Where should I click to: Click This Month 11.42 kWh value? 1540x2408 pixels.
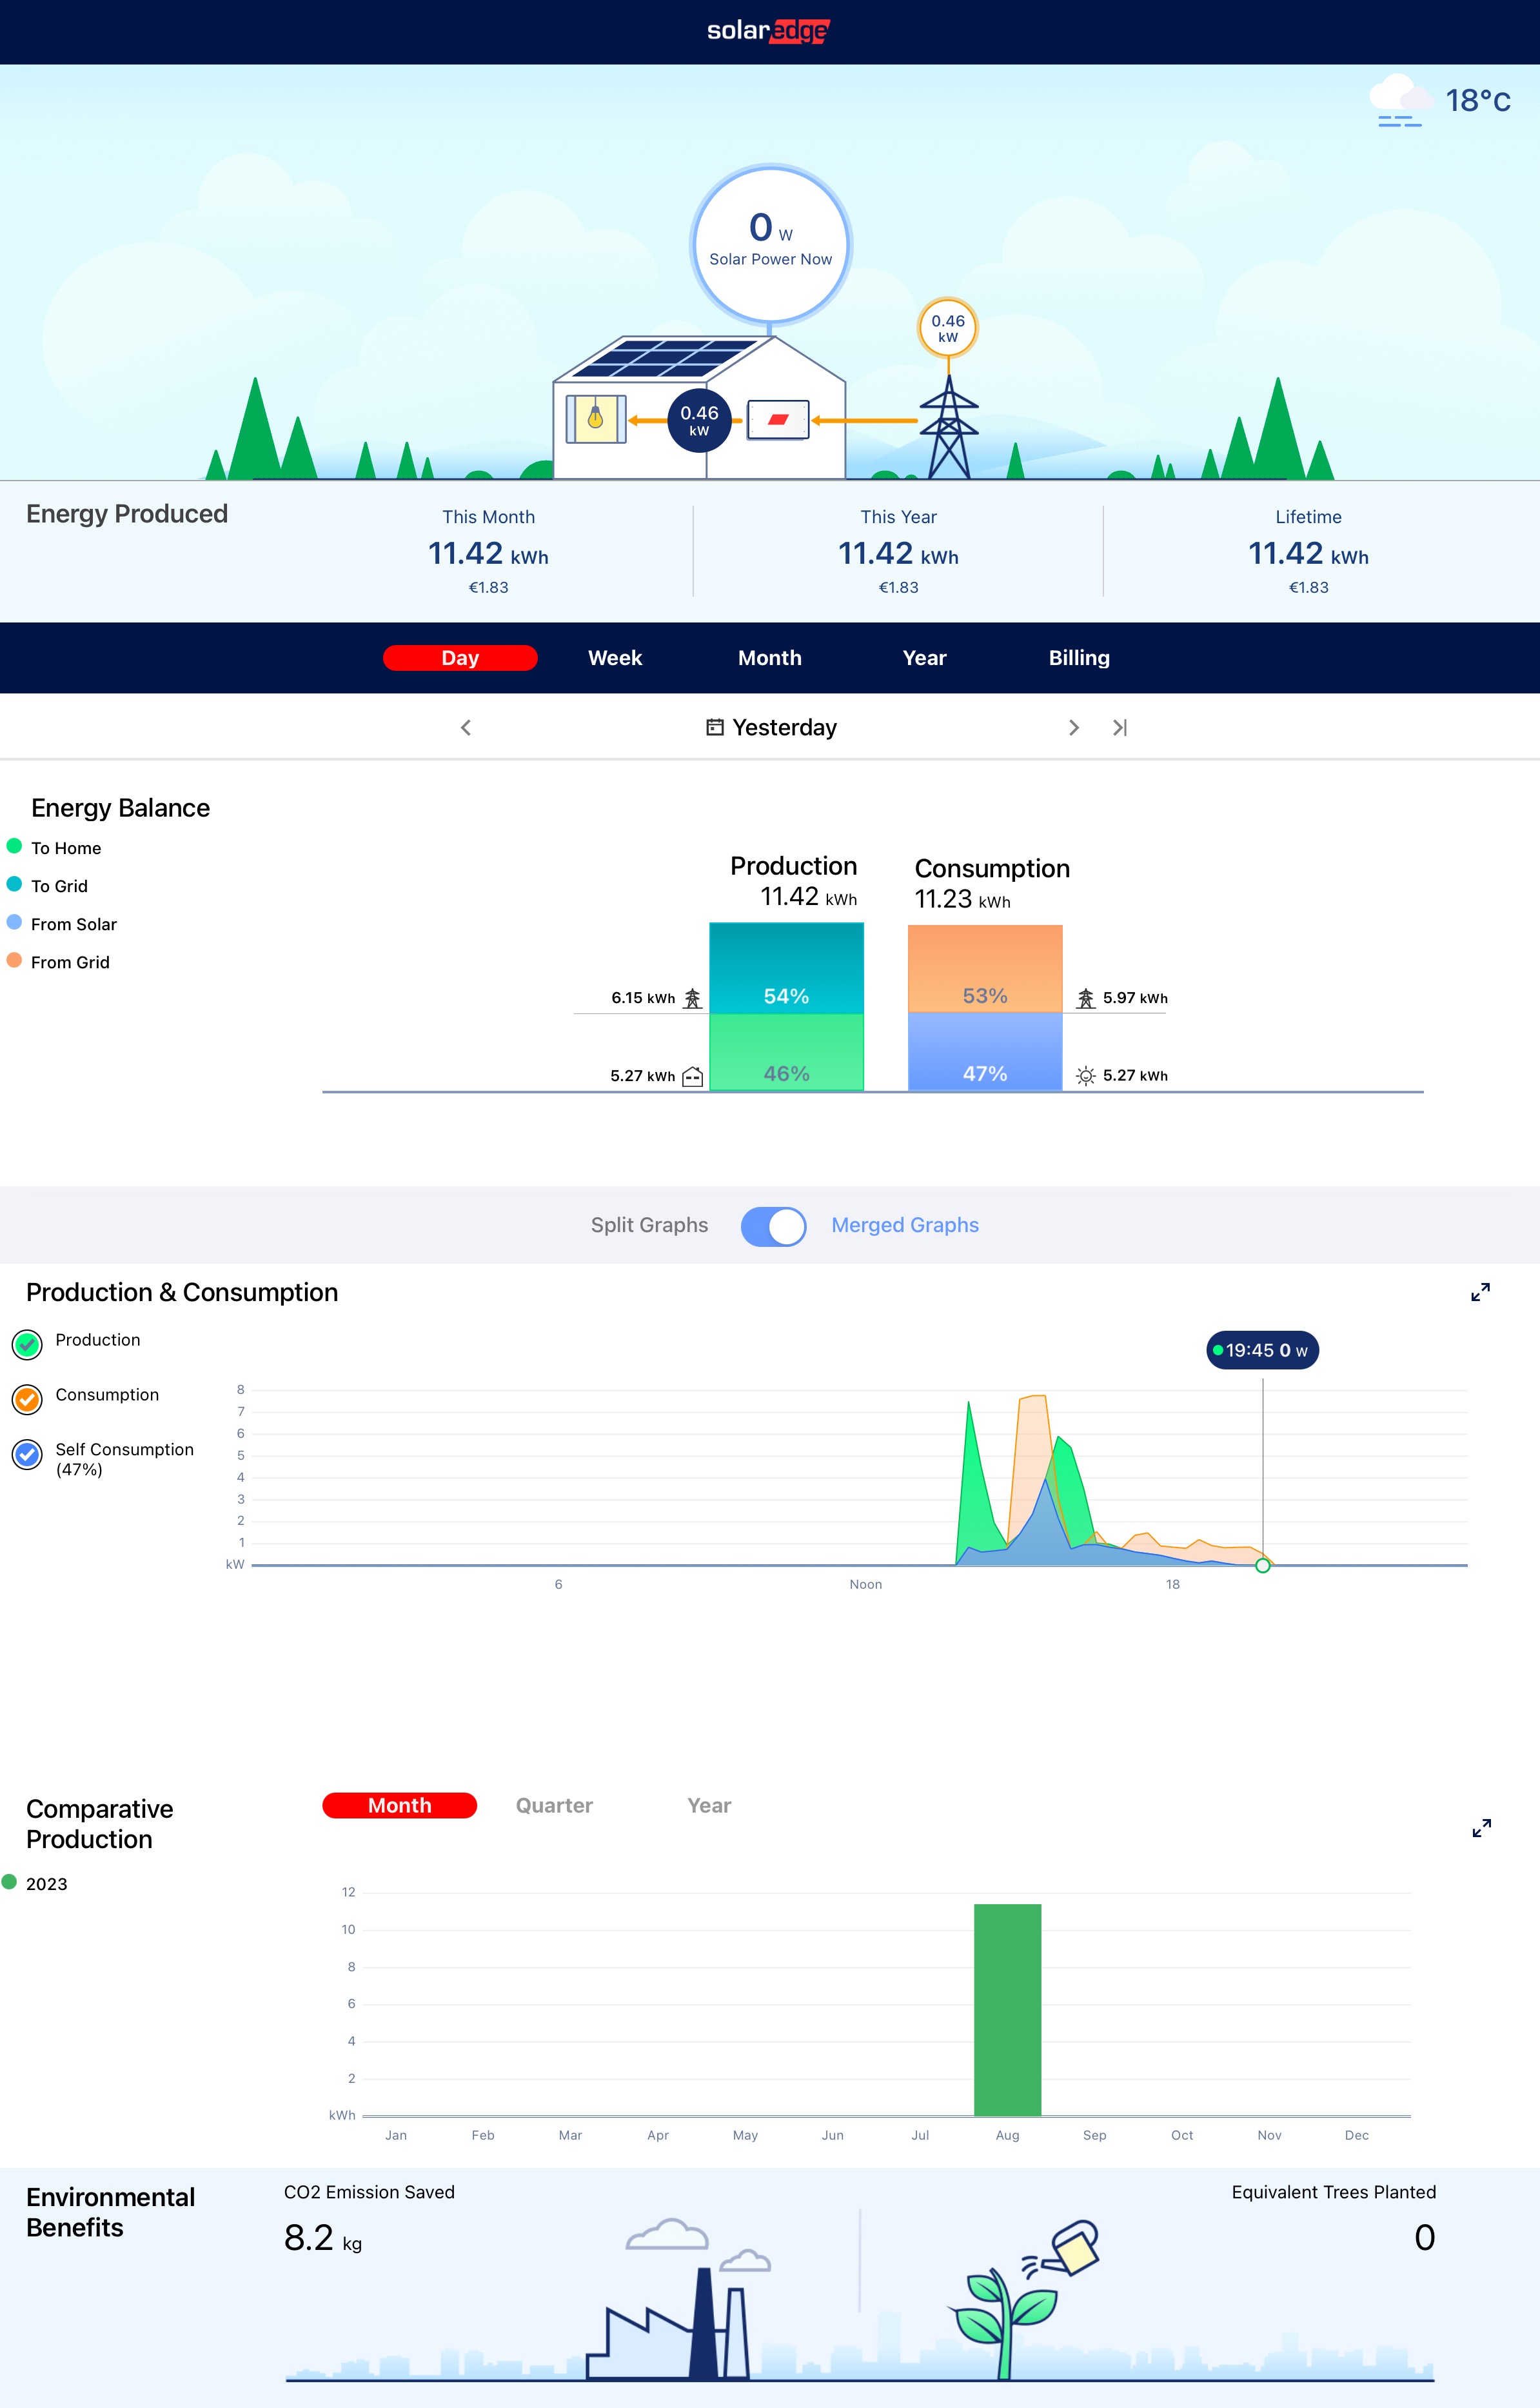(488, 553)
